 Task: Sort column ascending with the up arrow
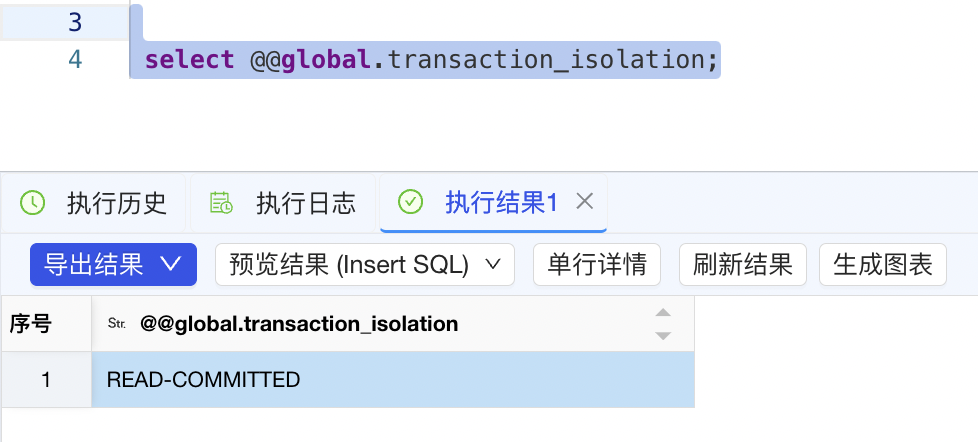tap(662, 313)
